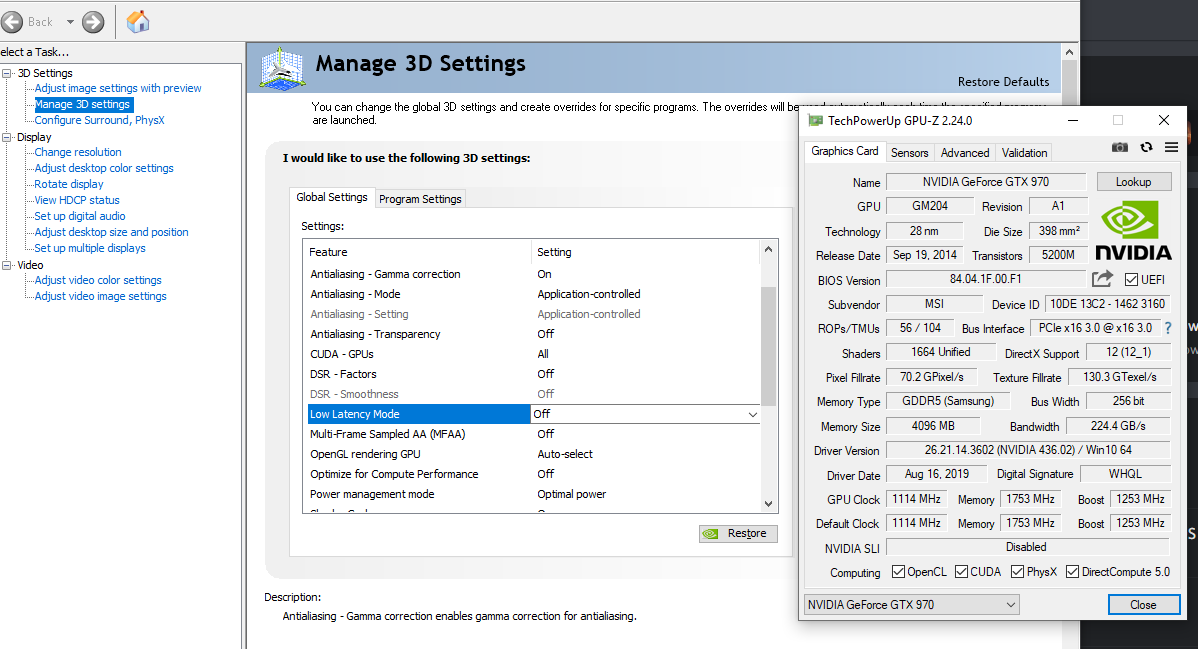This screenshot has height=649, width=1198.
Task: Click the Forward arrow icon
Action: [93, 22]
